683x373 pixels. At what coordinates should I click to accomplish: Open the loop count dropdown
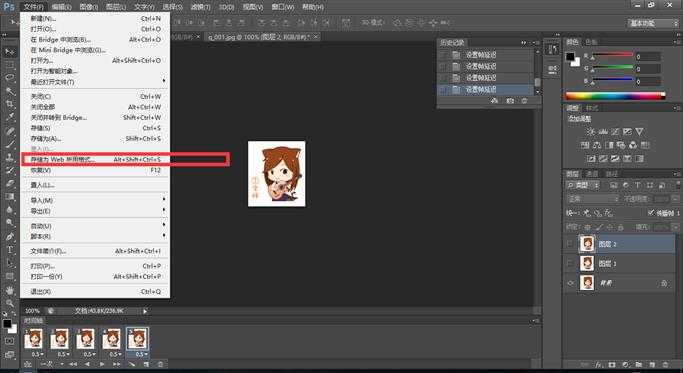point(51,364)
